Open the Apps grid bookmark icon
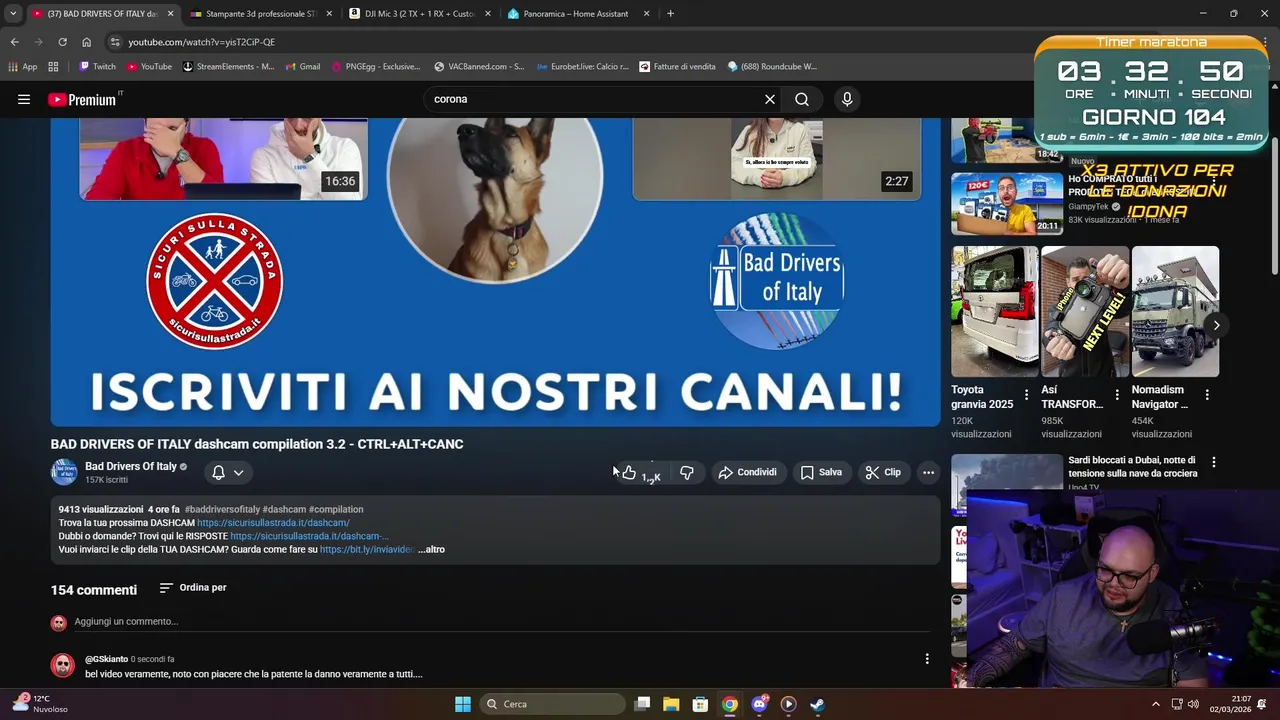 tap(53, 67)
